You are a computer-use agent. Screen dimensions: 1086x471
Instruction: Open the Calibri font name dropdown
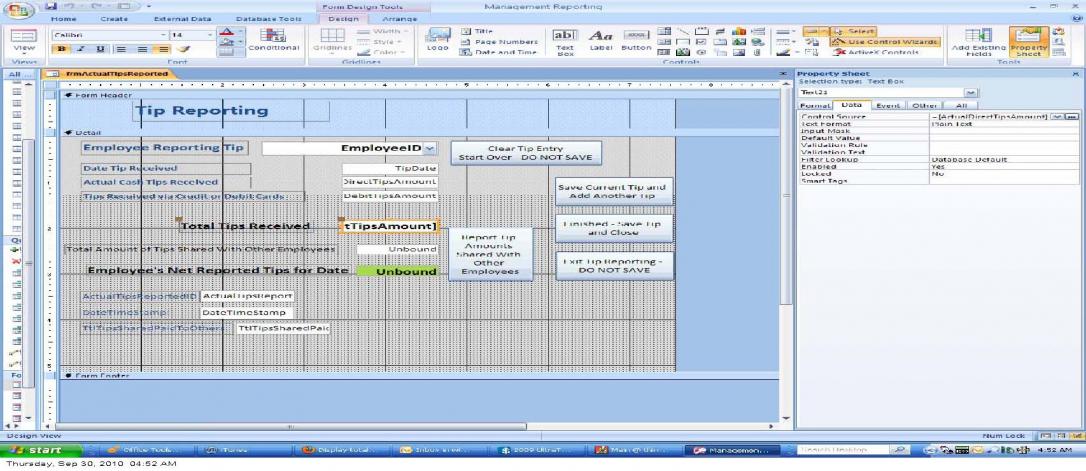163,35
